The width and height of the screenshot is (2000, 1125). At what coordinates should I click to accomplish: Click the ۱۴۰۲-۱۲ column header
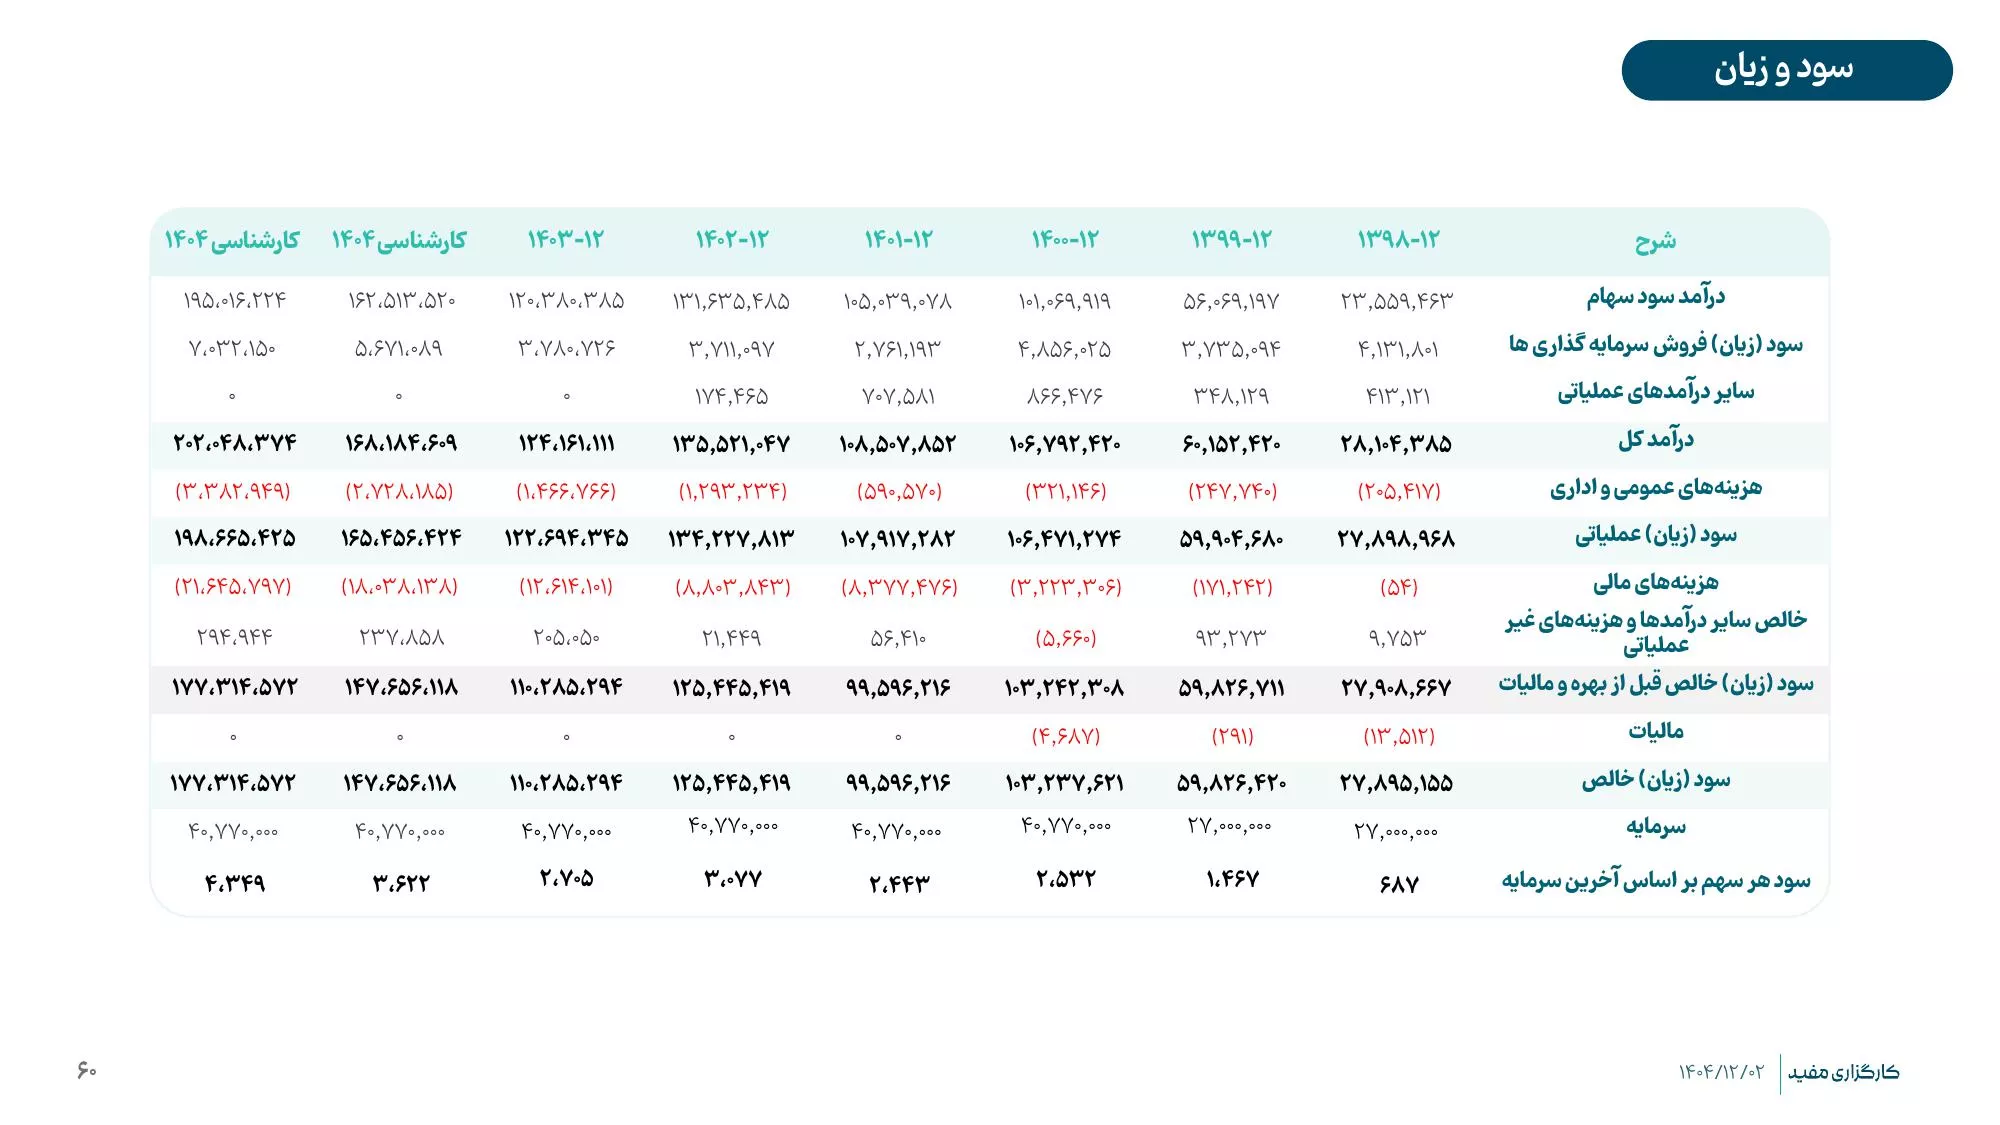732,239
